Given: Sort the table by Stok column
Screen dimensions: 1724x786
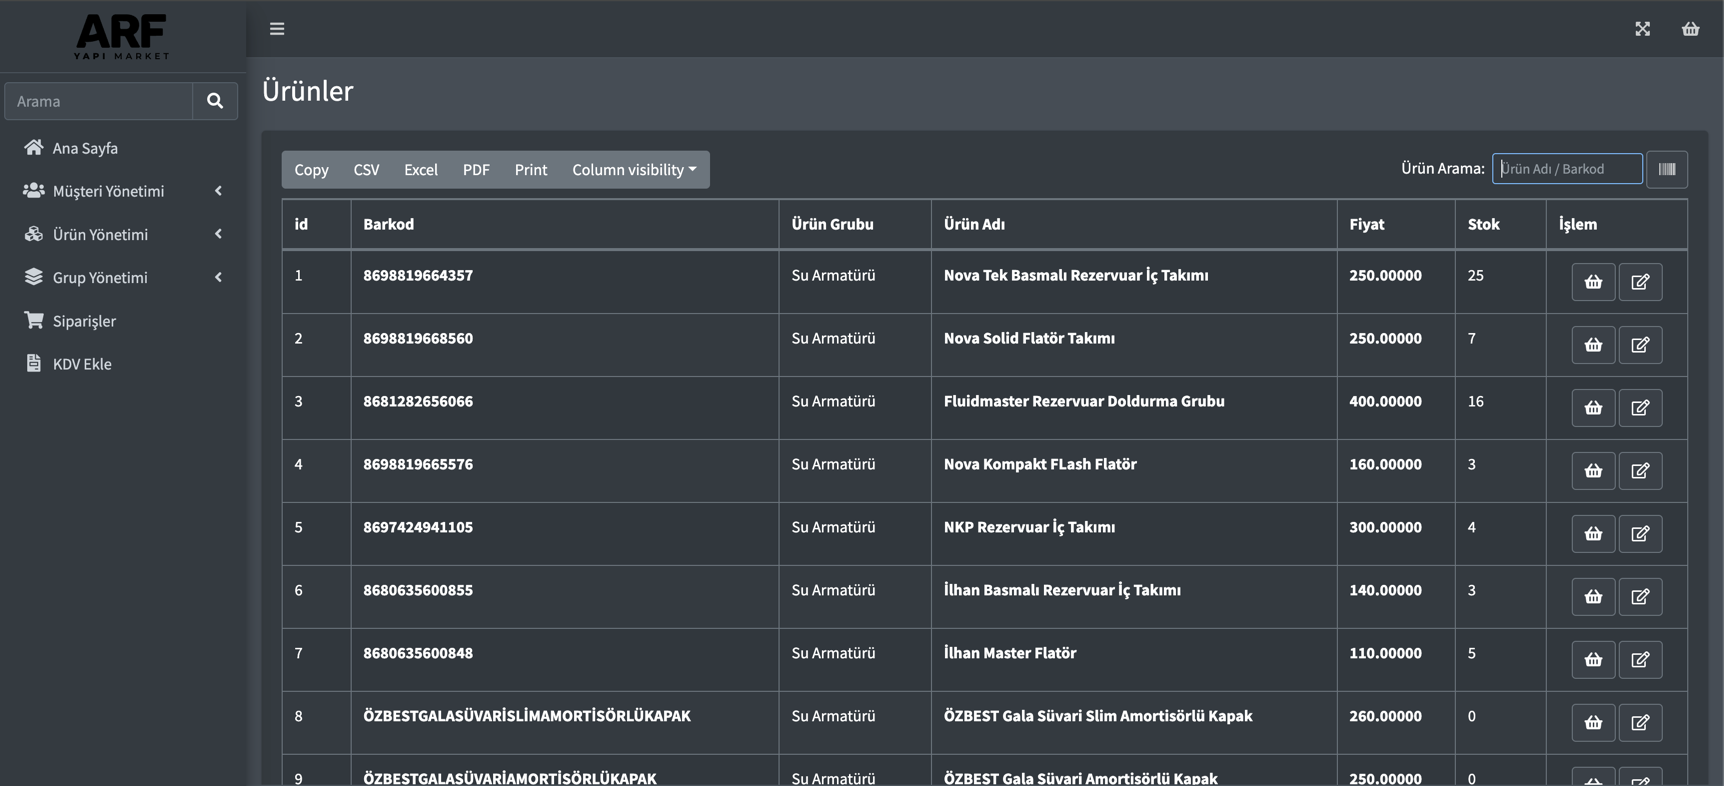Looking at the screenshot, I should [x=1501, y=225].
